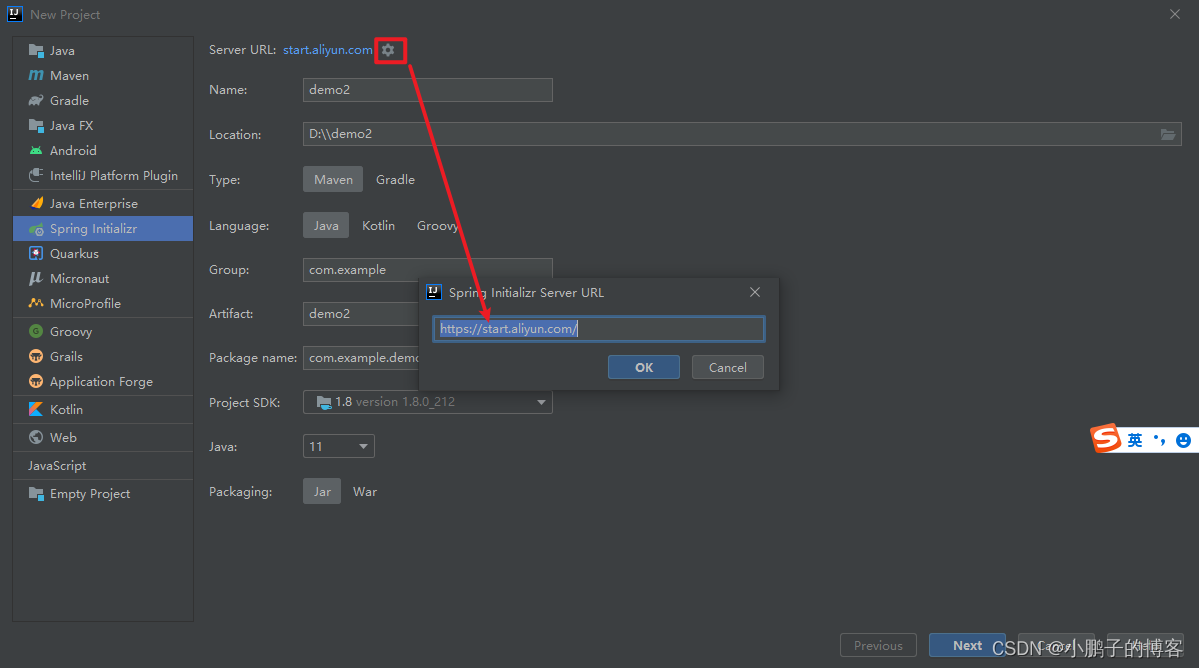1199x668 pixels.
Task: Open the Project SDK dropdown
Action: [x=427, y=402]
